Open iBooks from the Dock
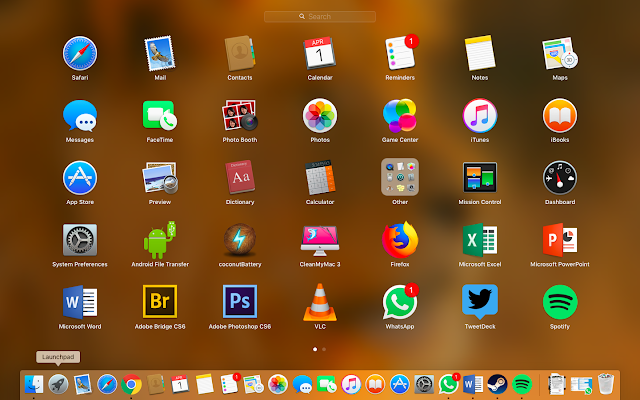The width and height of the screenshot is (640, 400). click(x=375, y=384)
